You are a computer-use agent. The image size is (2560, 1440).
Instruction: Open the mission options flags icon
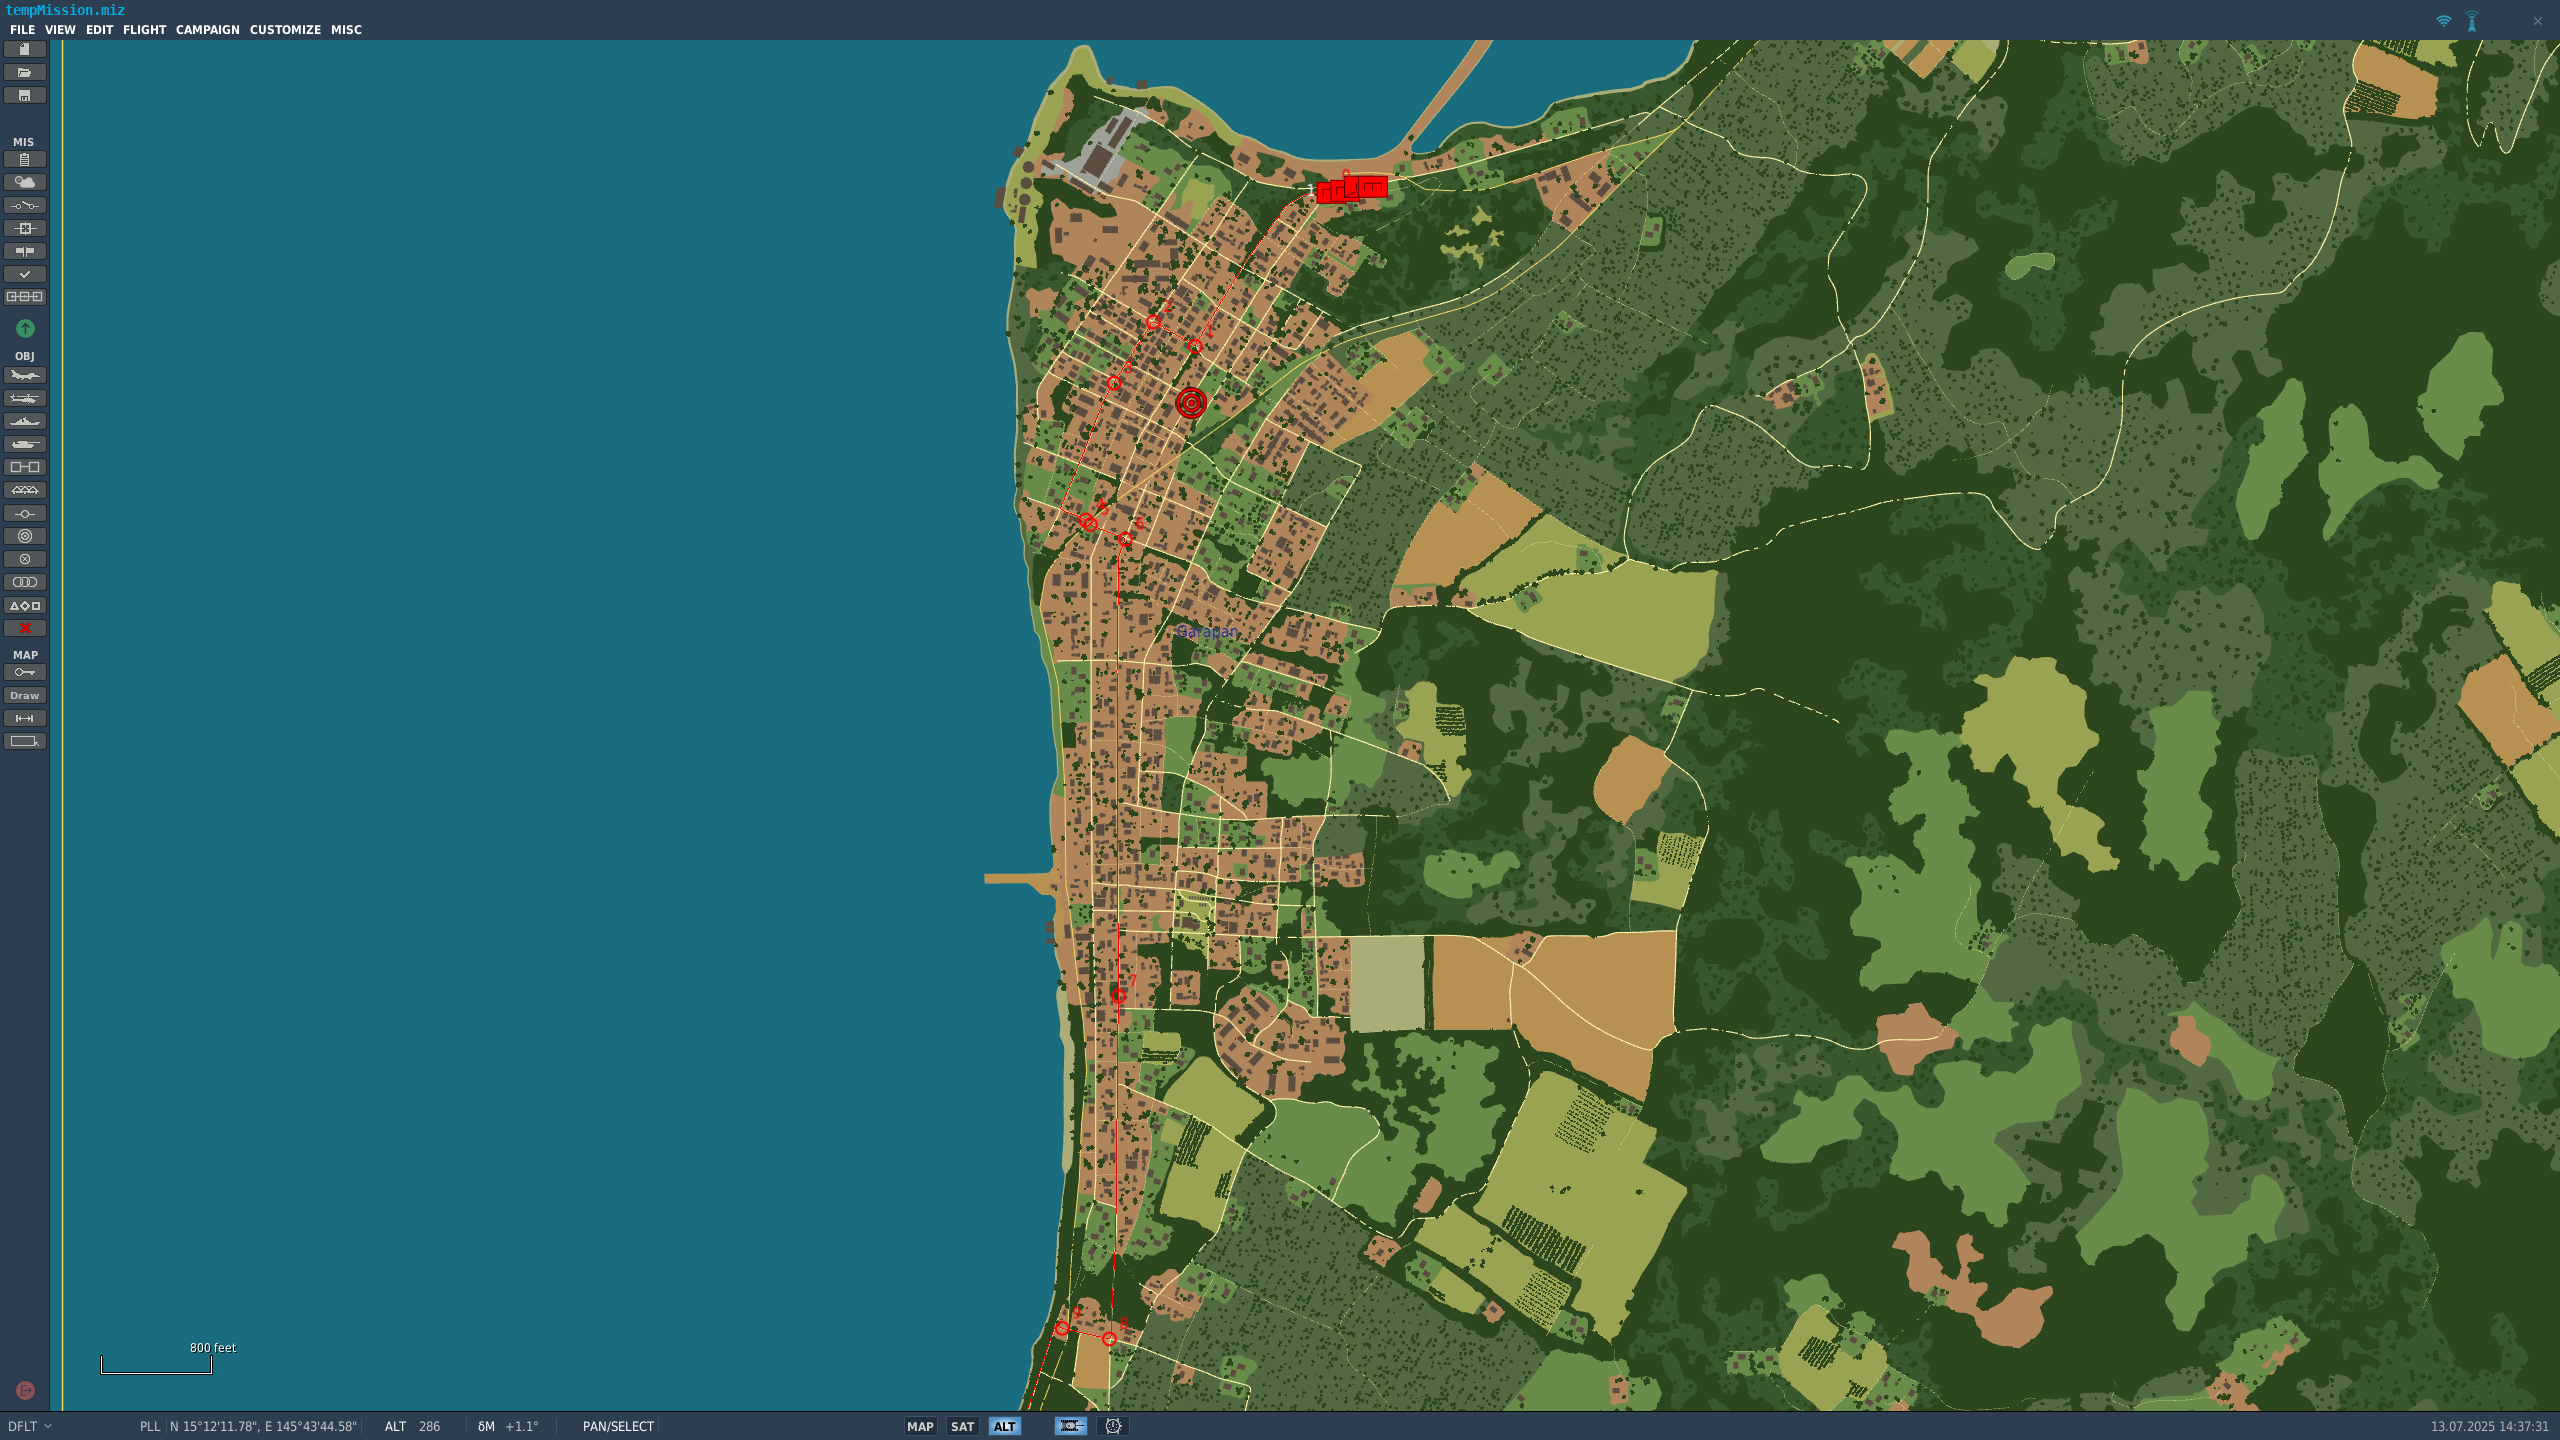click(25, 251)
